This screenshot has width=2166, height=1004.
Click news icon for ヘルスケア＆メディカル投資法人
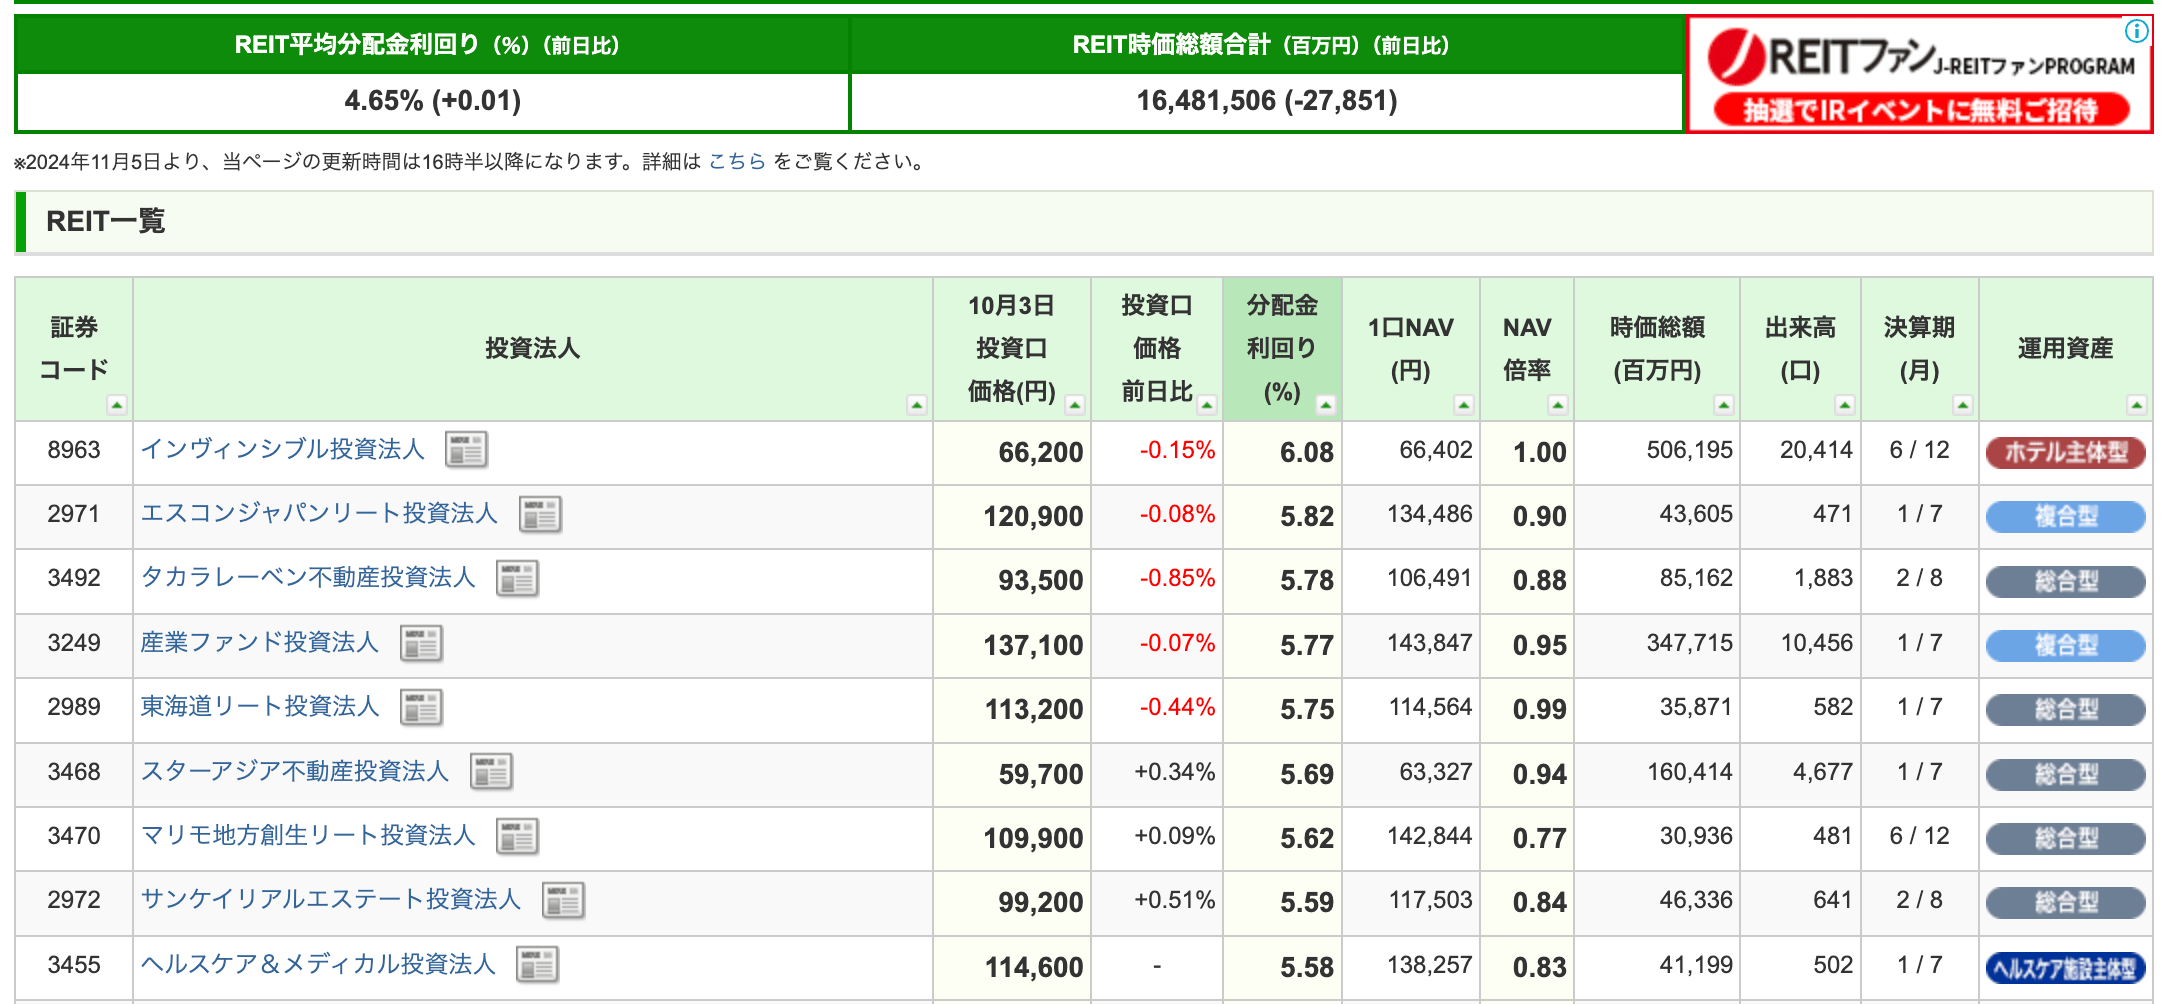point(537,965)
